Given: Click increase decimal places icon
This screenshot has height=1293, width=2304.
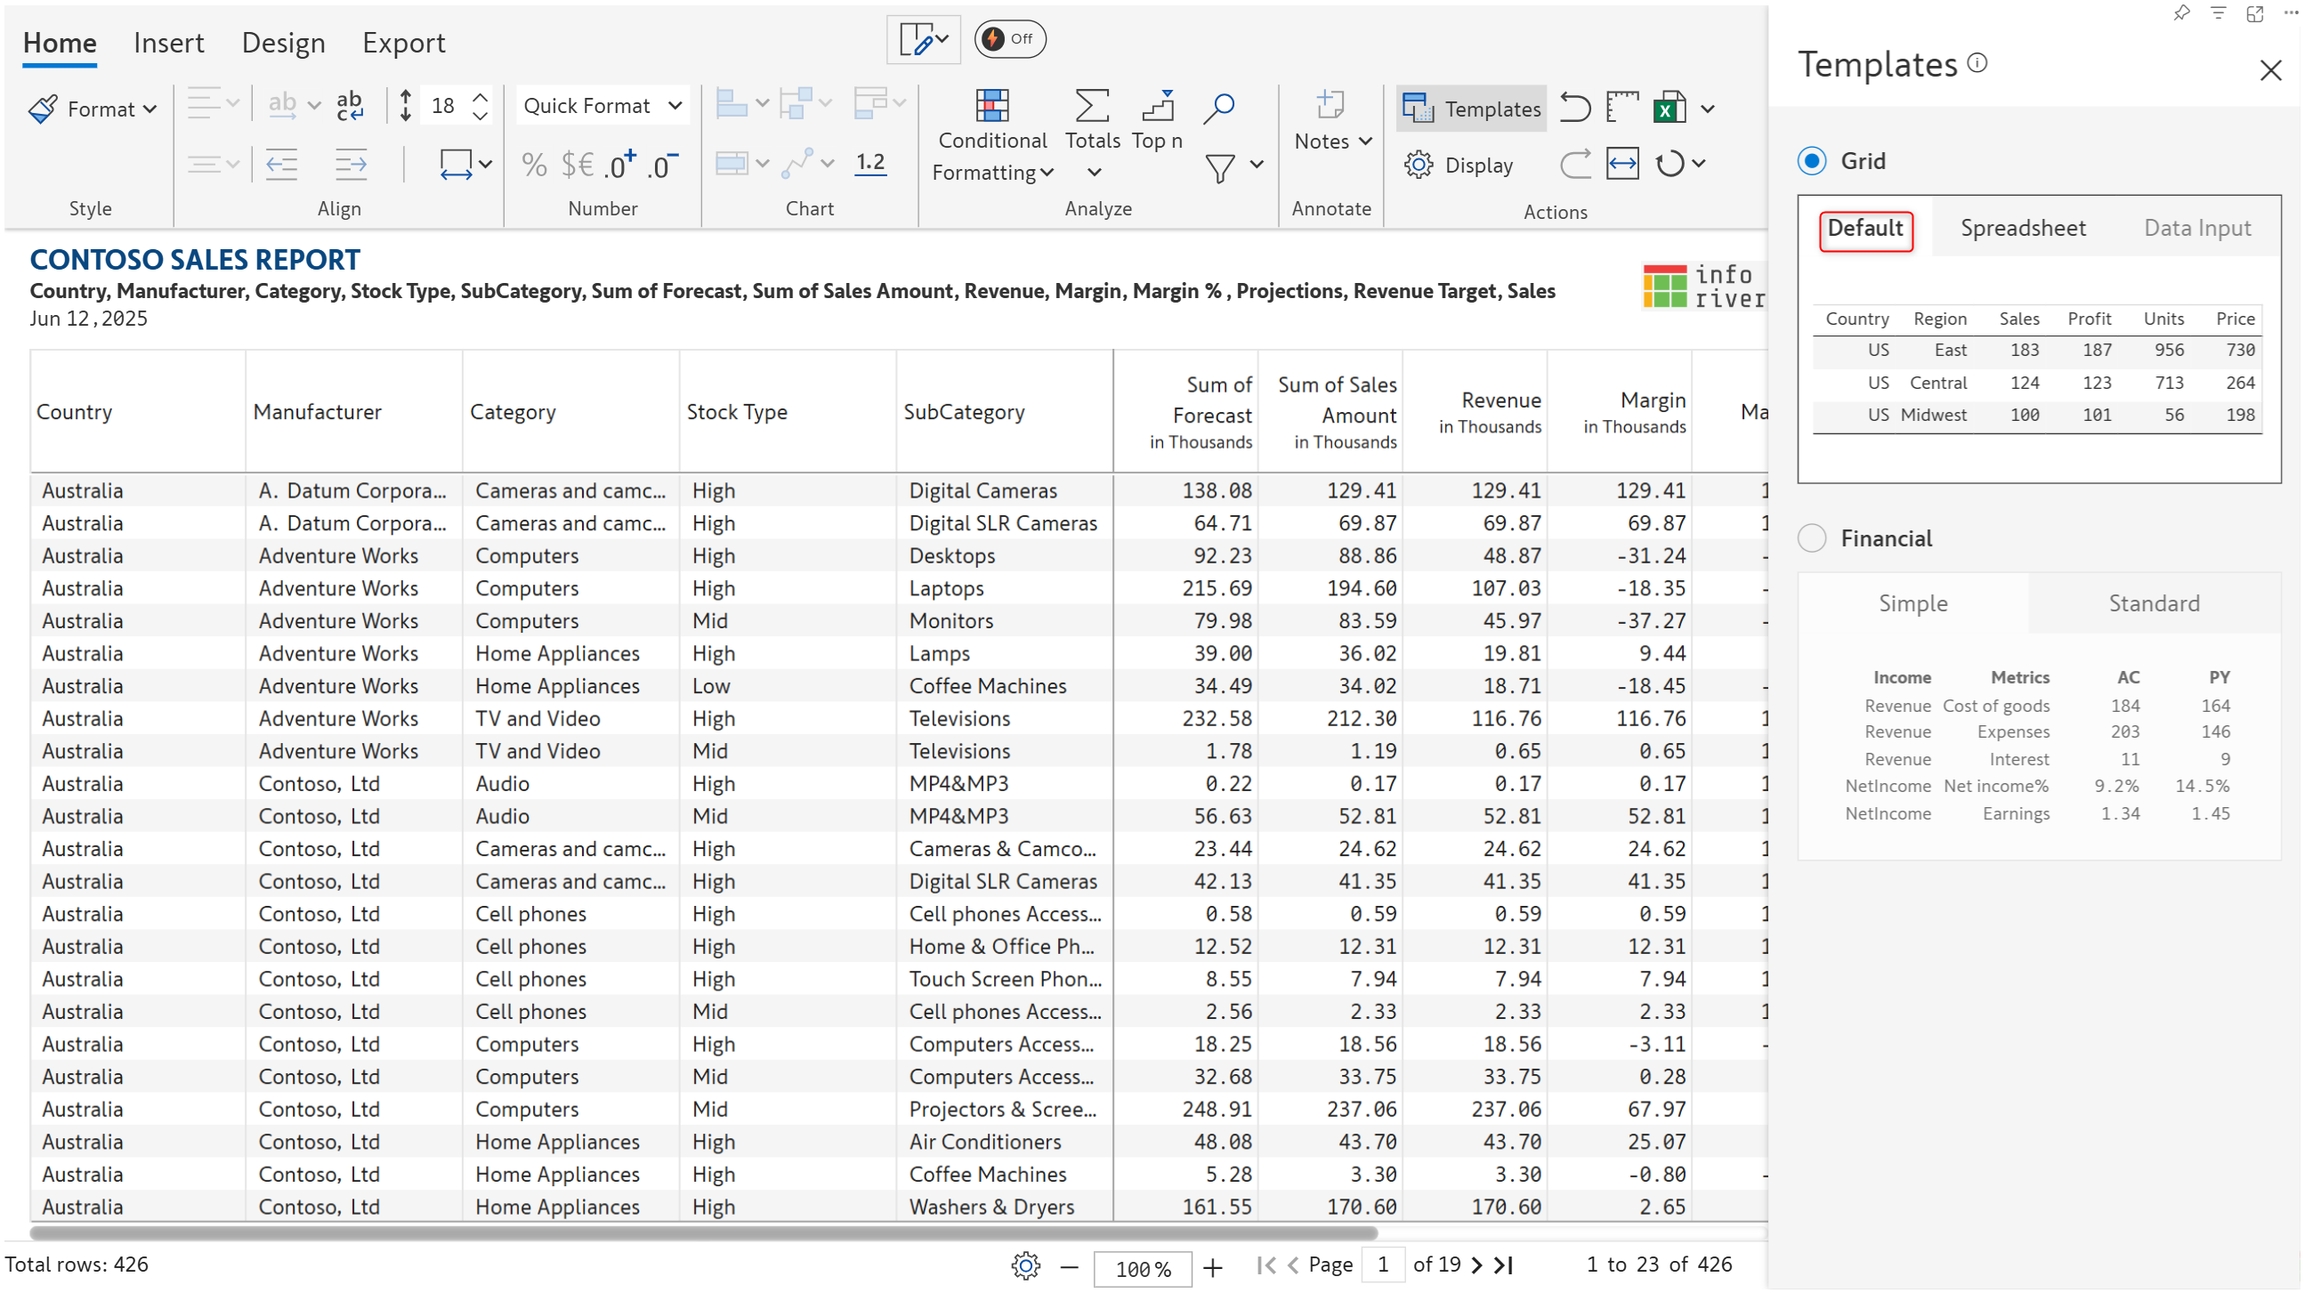Looking at the screenshot, I should pyautogui.click(x=620, y=165).
